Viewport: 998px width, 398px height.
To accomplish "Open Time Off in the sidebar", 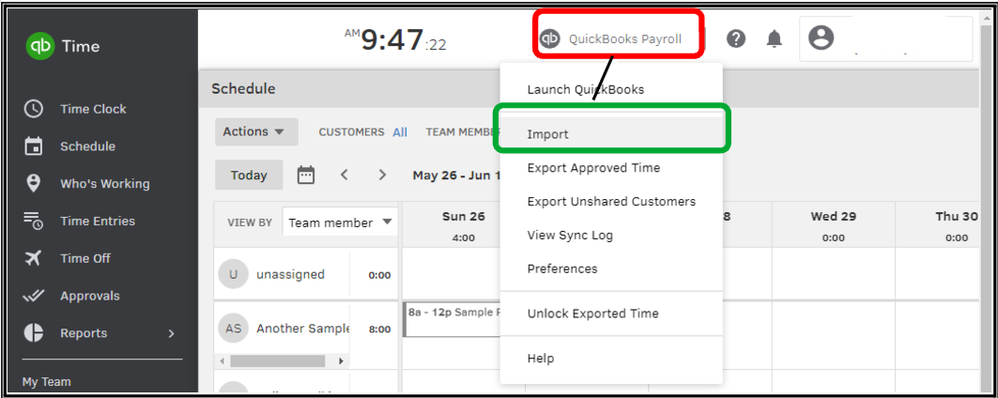I will (85, 258).
